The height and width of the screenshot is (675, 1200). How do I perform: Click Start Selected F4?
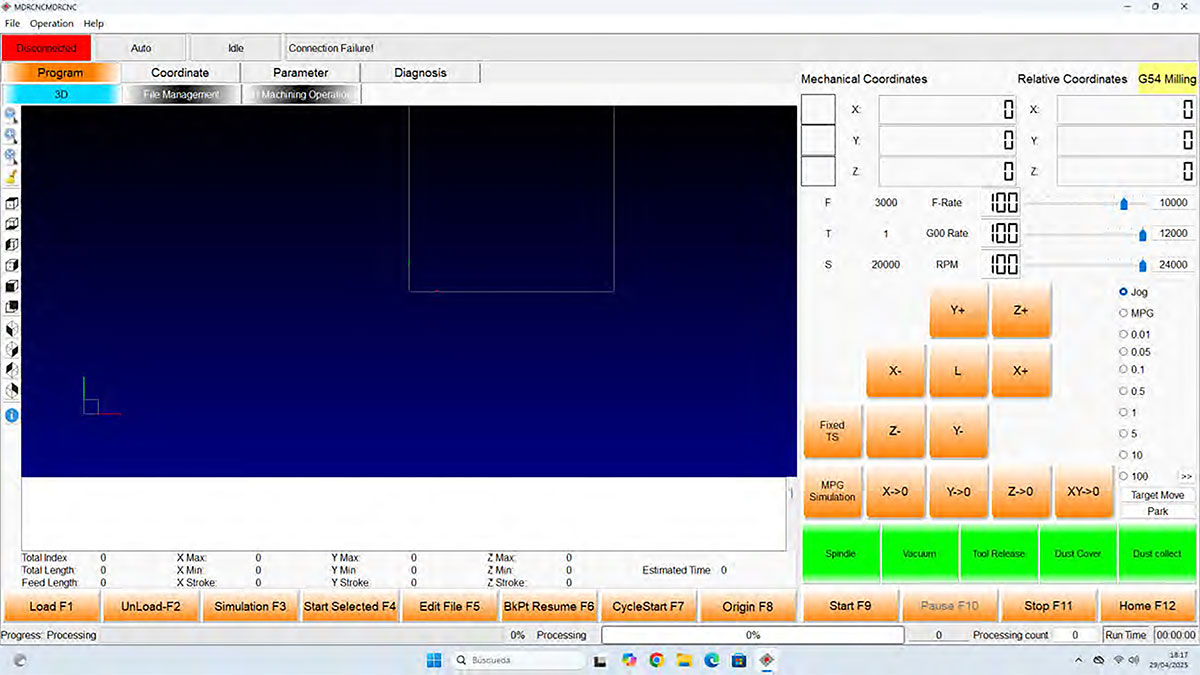tap(350, 606)
